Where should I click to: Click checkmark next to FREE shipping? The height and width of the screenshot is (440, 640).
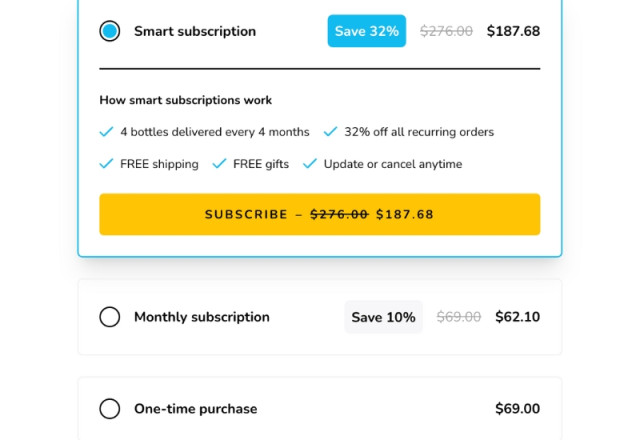tap(106, 164)
